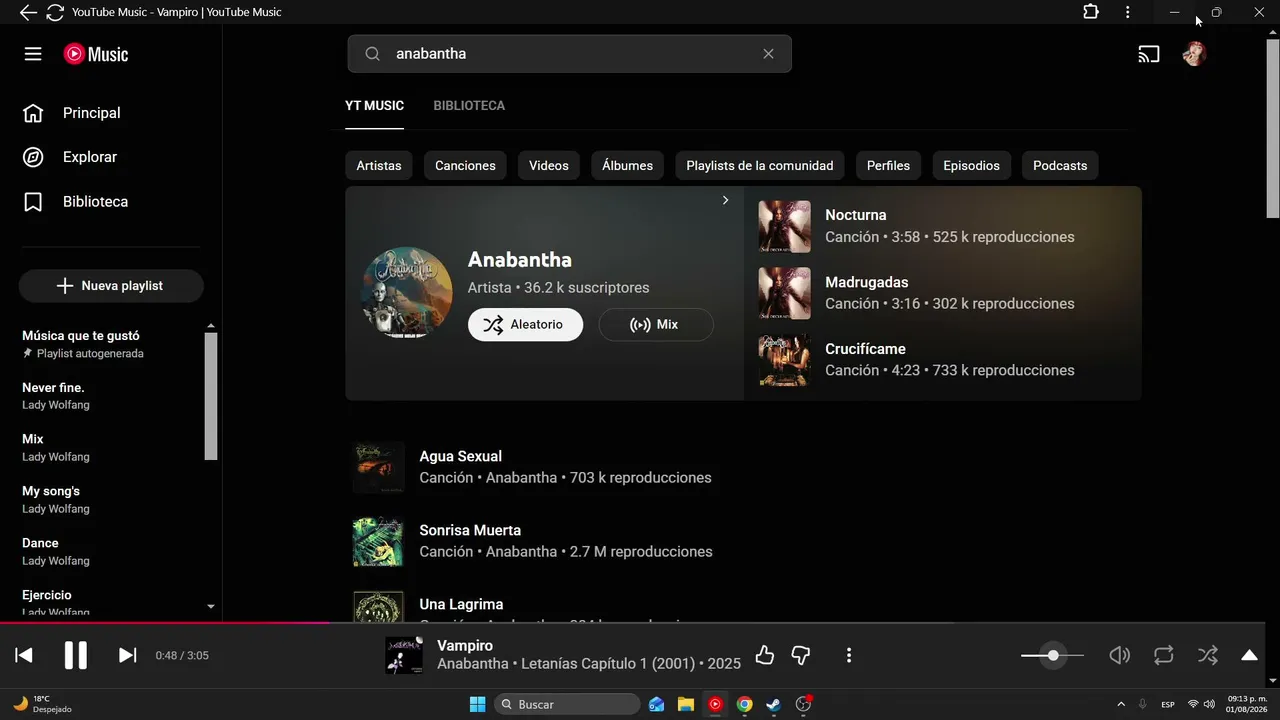Expand the now playing panel arrow
Screen dimensions: 1280x720
(x=1249, y=655)
